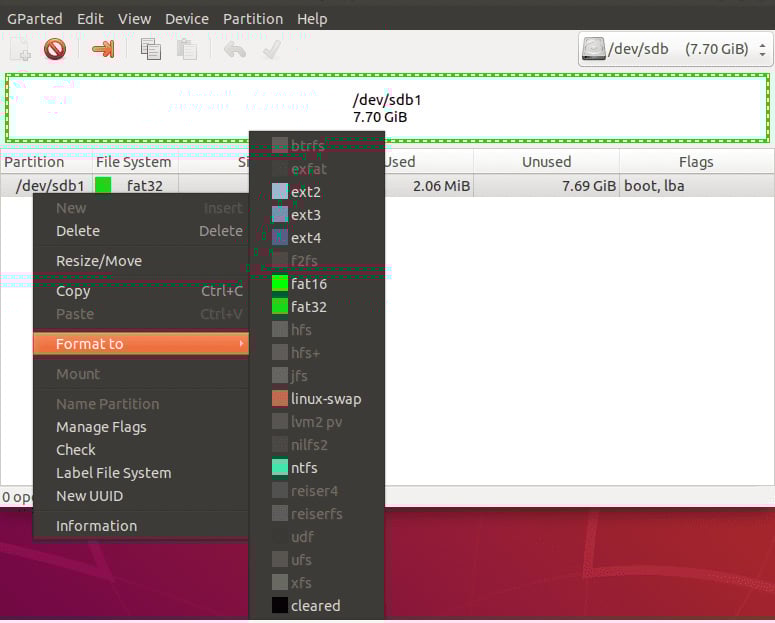Click the Apply all operations checkmark icon
The image size is (775, 623).
pos(271,49)
